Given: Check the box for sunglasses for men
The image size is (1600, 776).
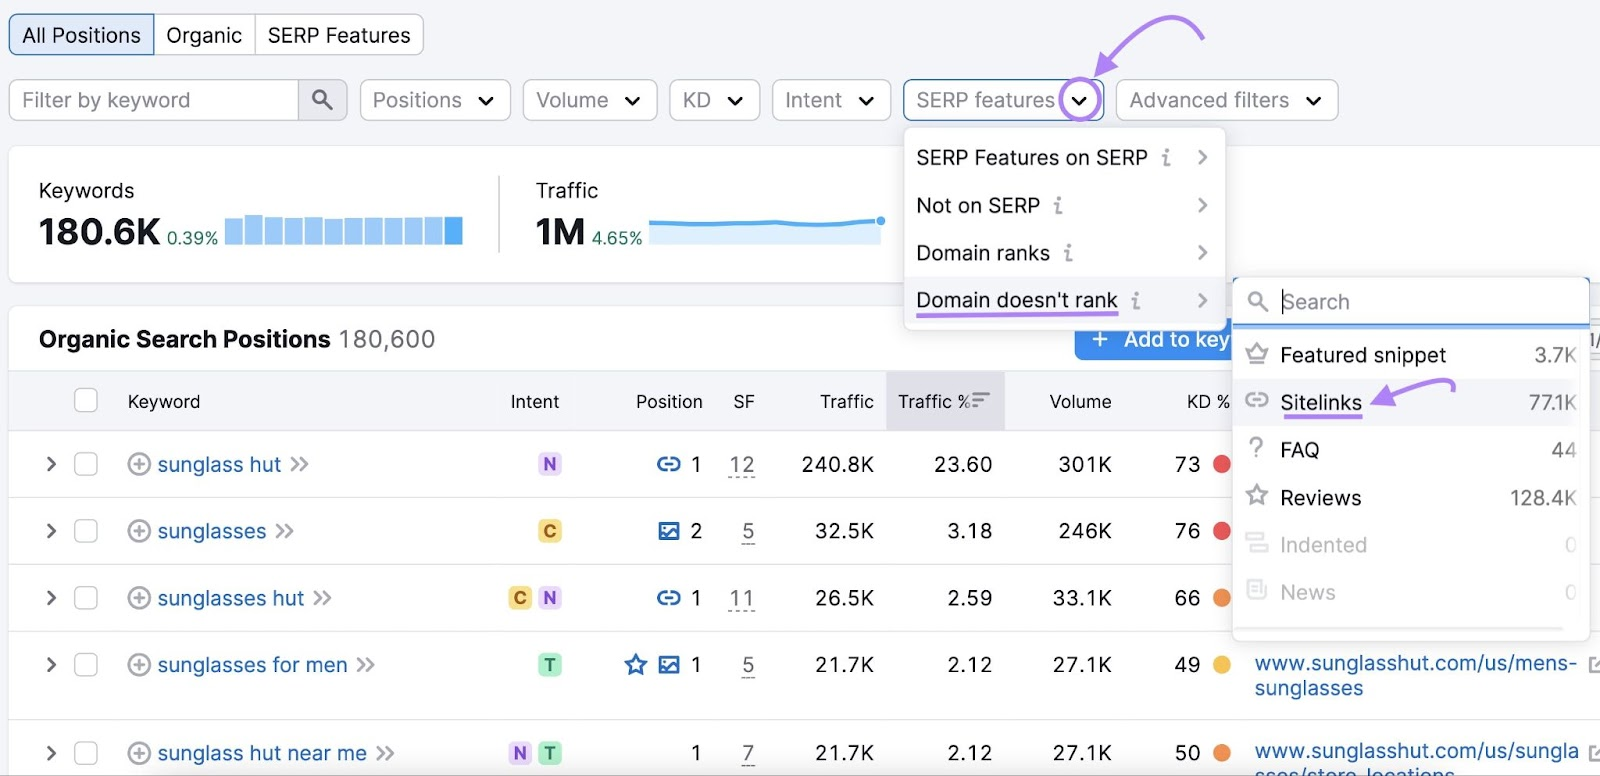Looking at the screenshot, I should [86, 665].
